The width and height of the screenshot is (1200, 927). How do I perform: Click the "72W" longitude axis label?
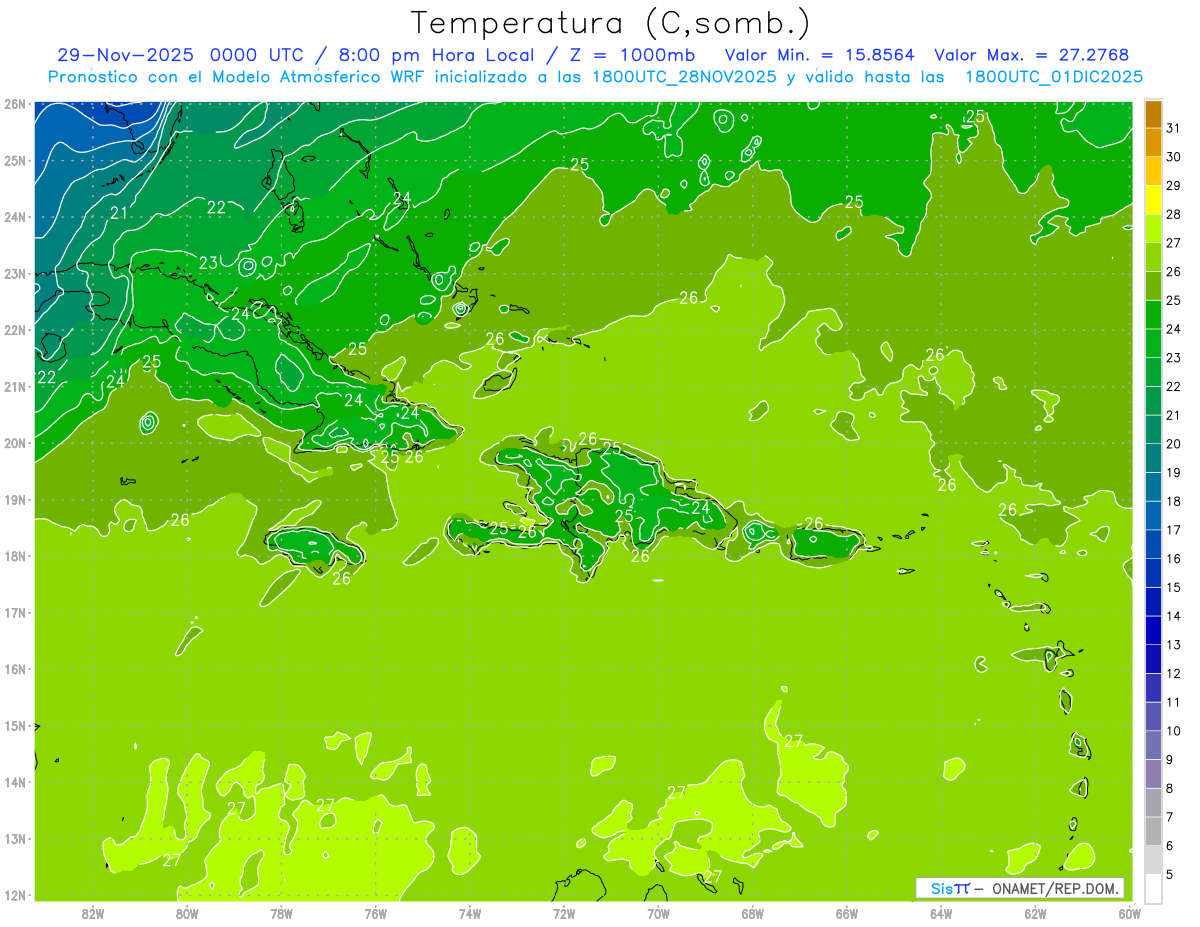pyautogui.click(x=564, y=912)
